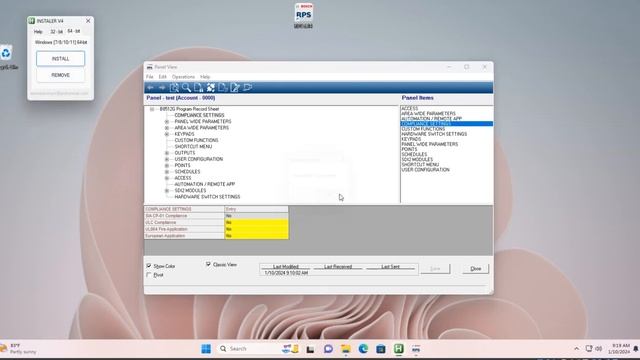
Task: Click the edit document pencil toolbar icon
Action: (235, 87)
